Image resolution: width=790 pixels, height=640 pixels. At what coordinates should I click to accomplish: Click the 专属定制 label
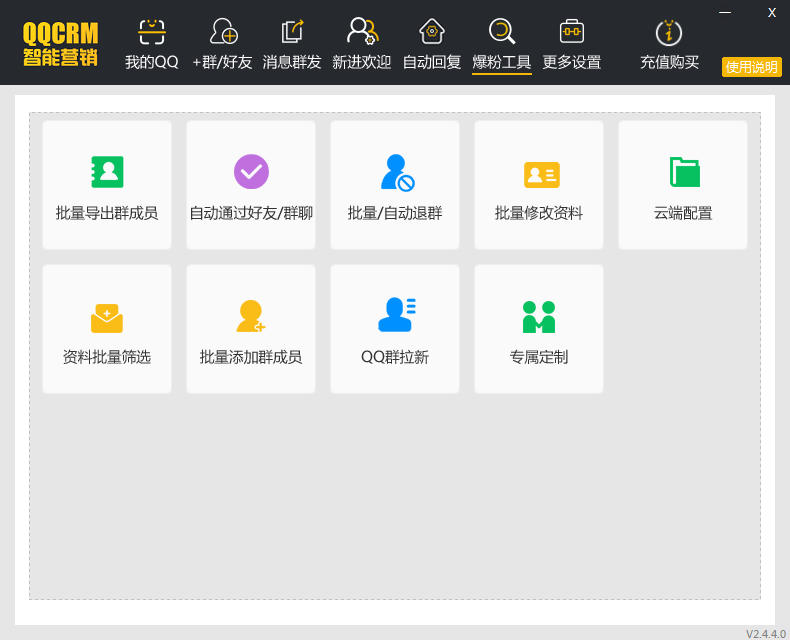[x=539, y=357]
